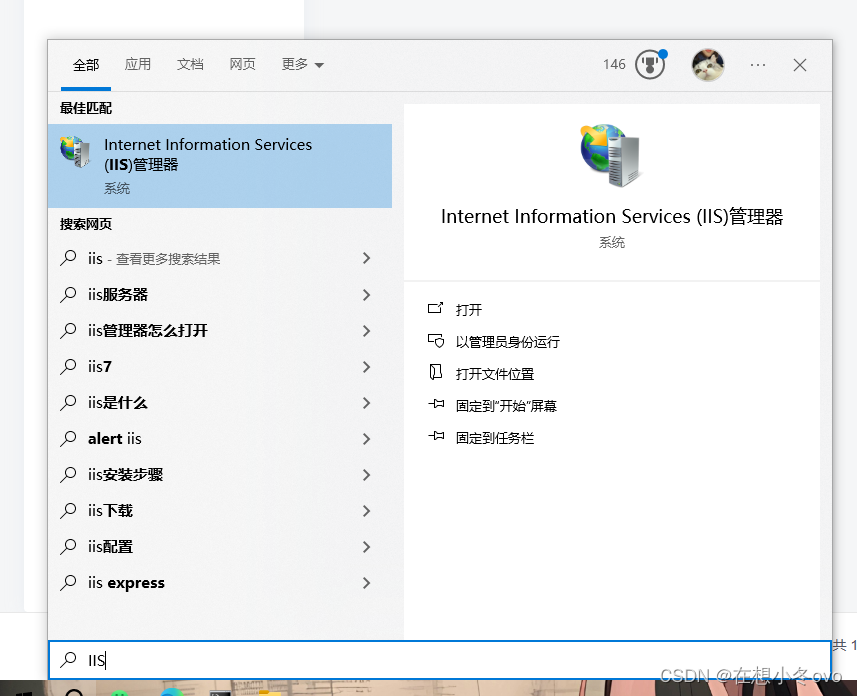Expand chevron for iis - 查看更多搜索结果

[366, 258]
